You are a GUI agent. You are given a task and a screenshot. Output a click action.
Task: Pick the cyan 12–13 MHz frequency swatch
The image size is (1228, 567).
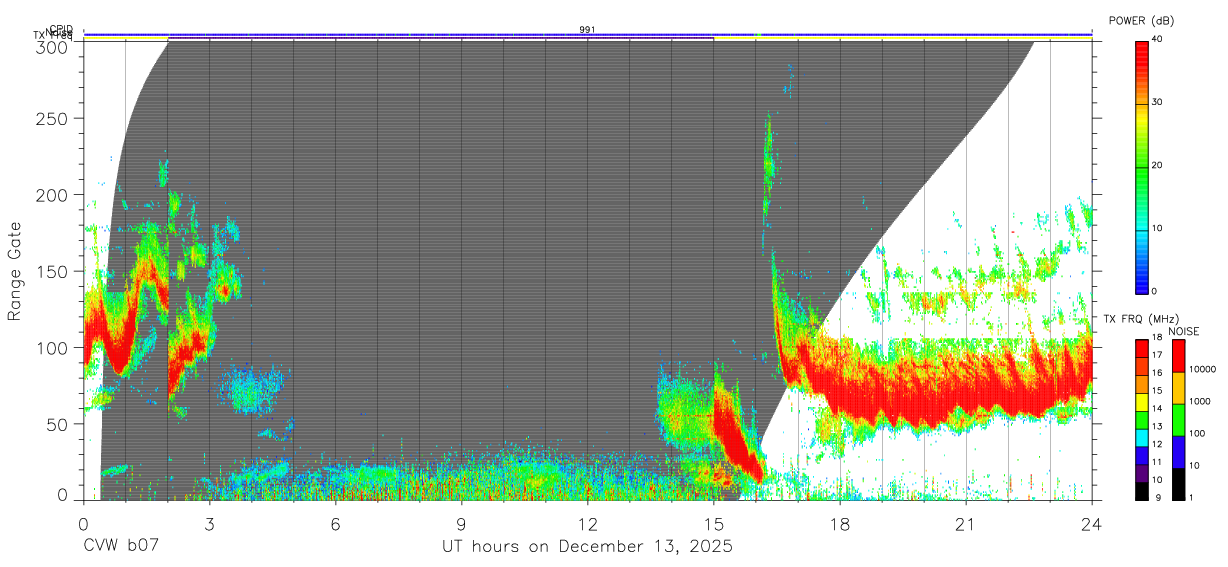(1142, 436)
